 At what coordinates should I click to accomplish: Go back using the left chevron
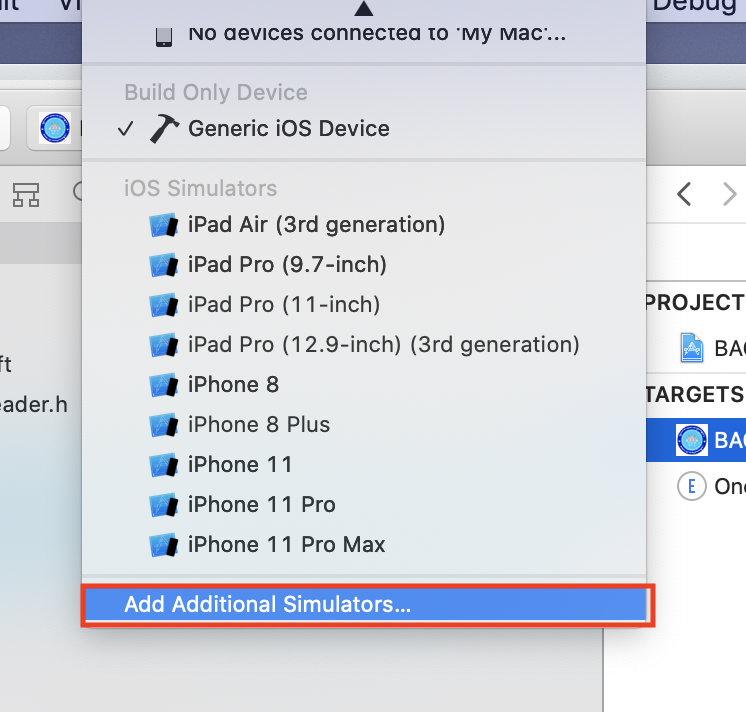click(x=684, y=194)
